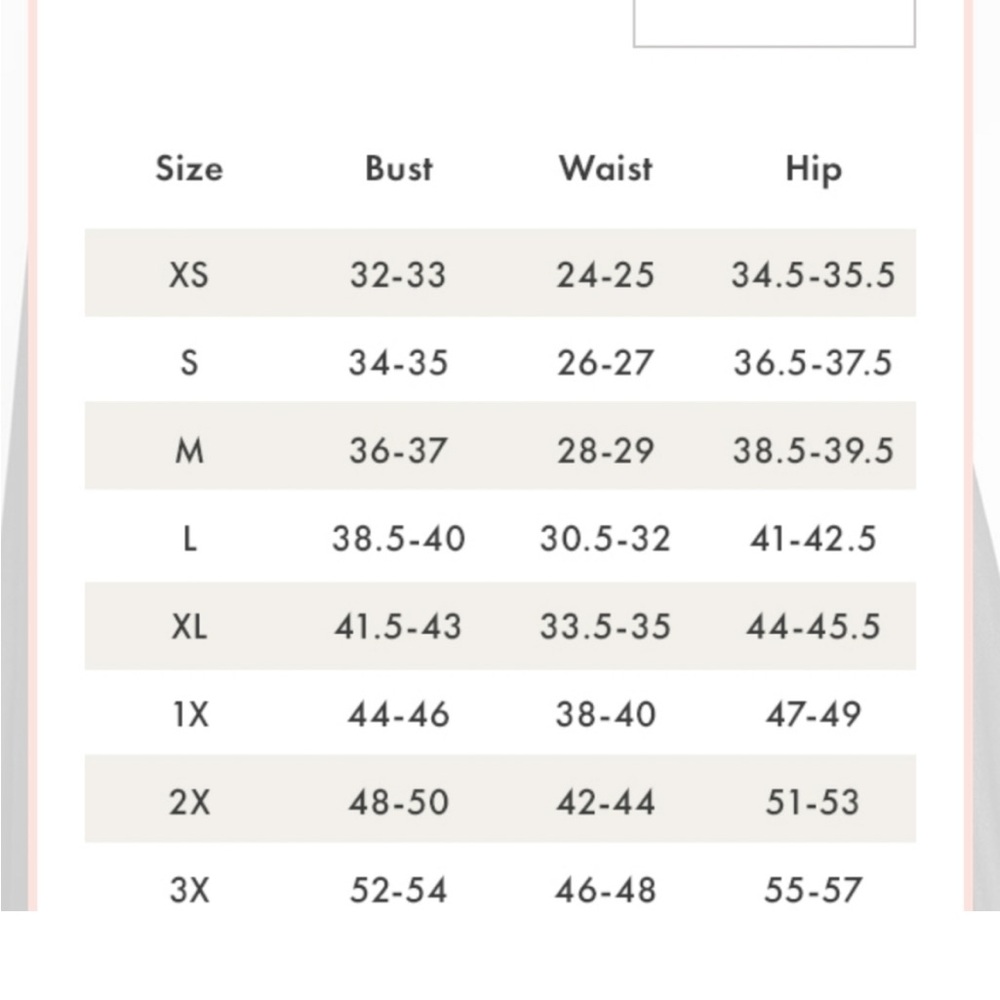Click the 3X bust value 52-54
The height and width of the screenshot is (1000, 1000).
point(399,890)
